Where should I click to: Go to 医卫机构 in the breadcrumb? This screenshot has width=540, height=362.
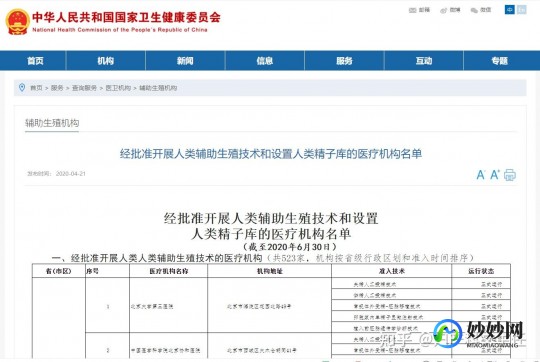pyautogui.click(x=118, y=88)
